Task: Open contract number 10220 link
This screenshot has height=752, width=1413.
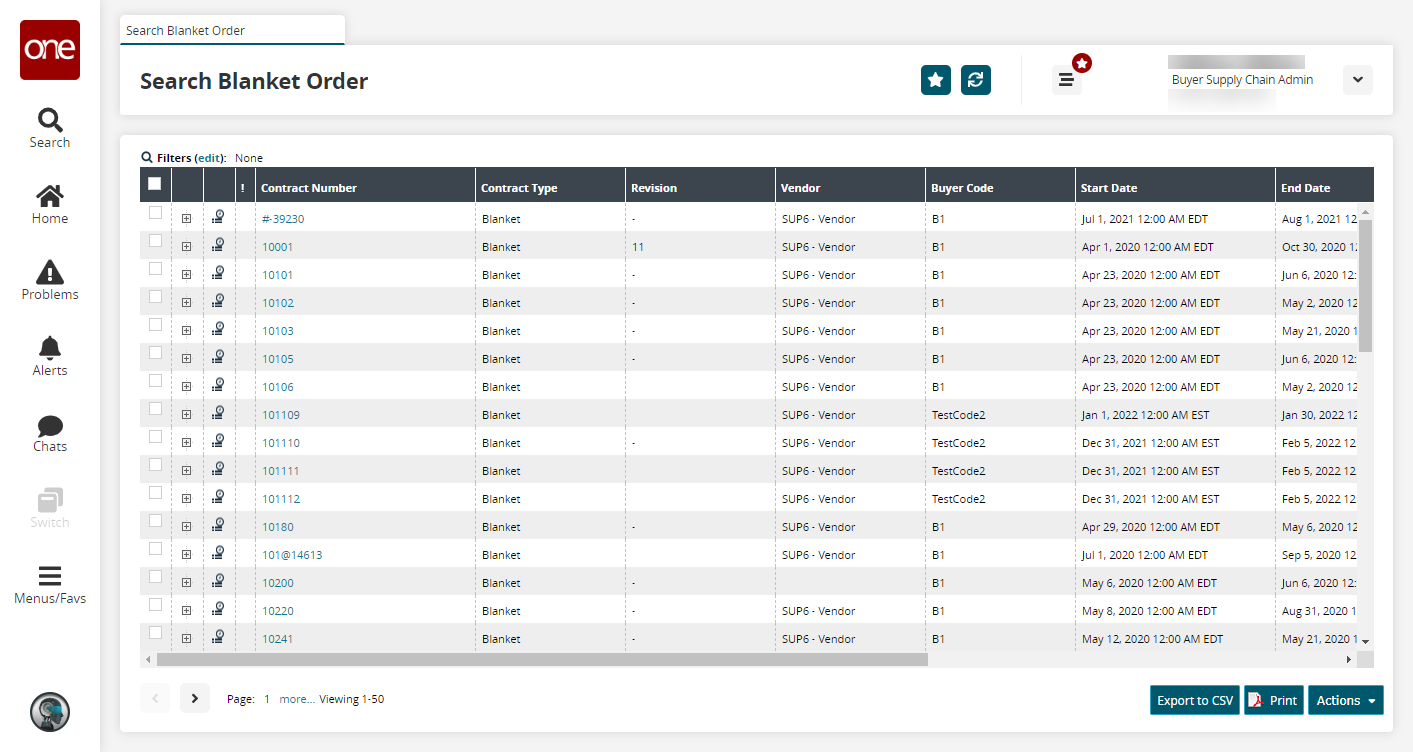Action: click(x=278, y=611)
